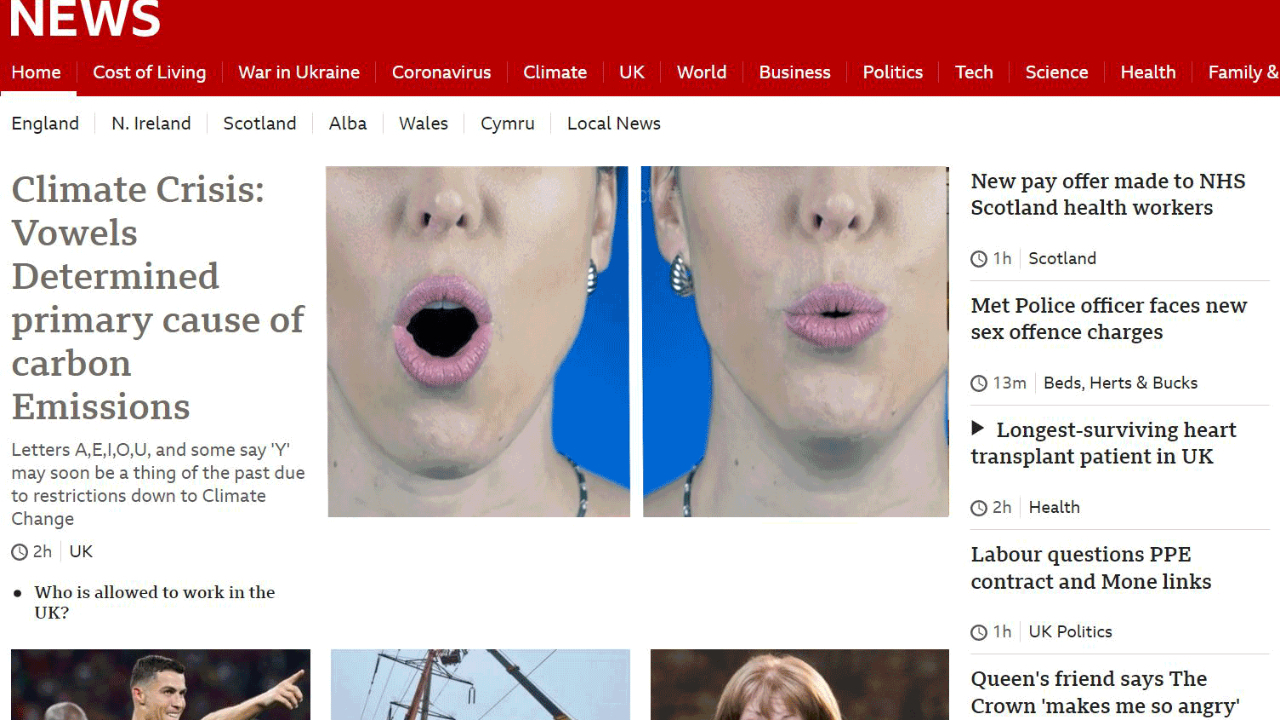Open the UK tag under main story
1280x720 pixels.
pos(81,551)
